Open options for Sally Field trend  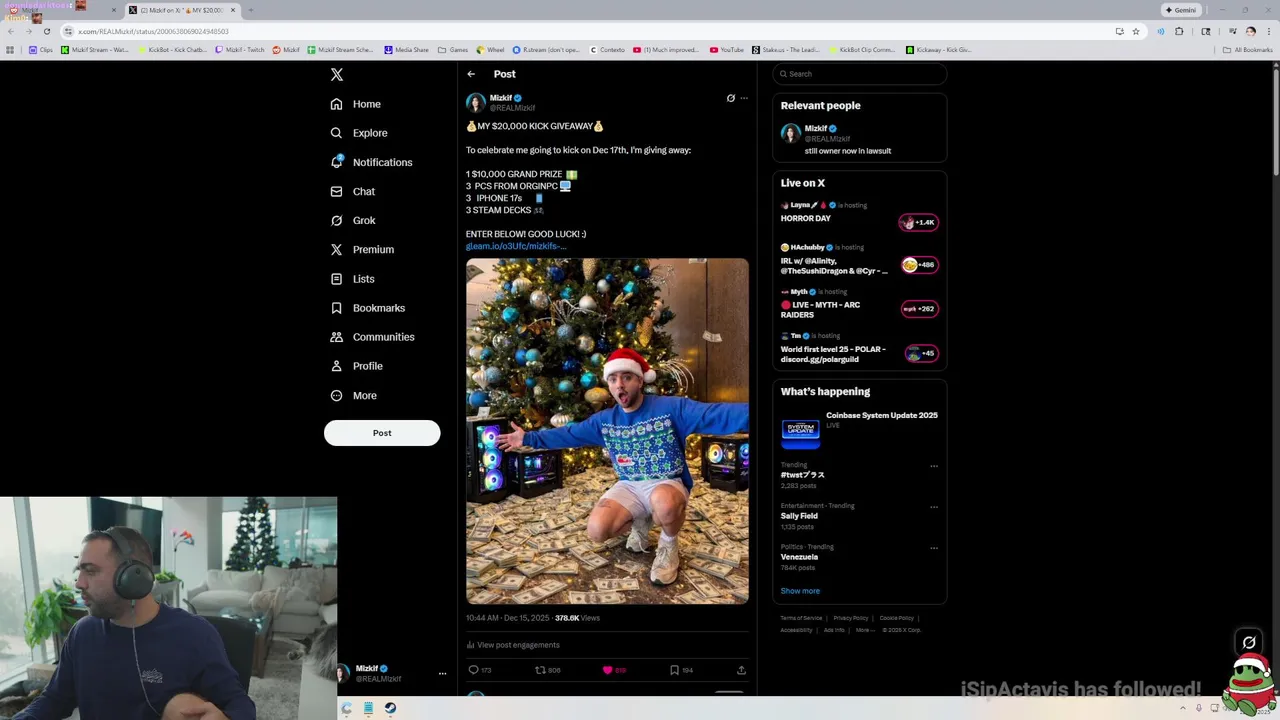934,507
